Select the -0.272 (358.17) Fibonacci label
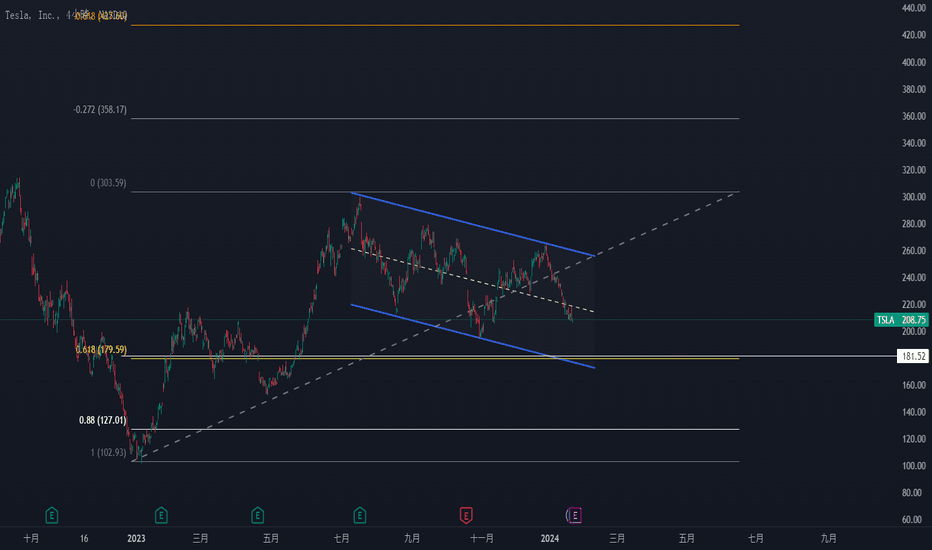Viewport: 932px width, 550px height. pyautogui.click(x=100, y=109)
